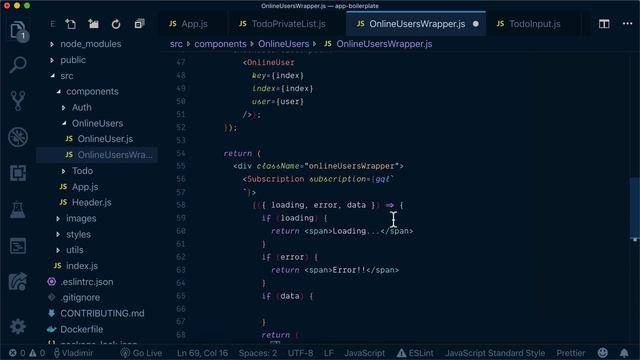Viewport: 640px width, 360px height.
Task: Create a new file in Explorer
Action: (71, 24)
